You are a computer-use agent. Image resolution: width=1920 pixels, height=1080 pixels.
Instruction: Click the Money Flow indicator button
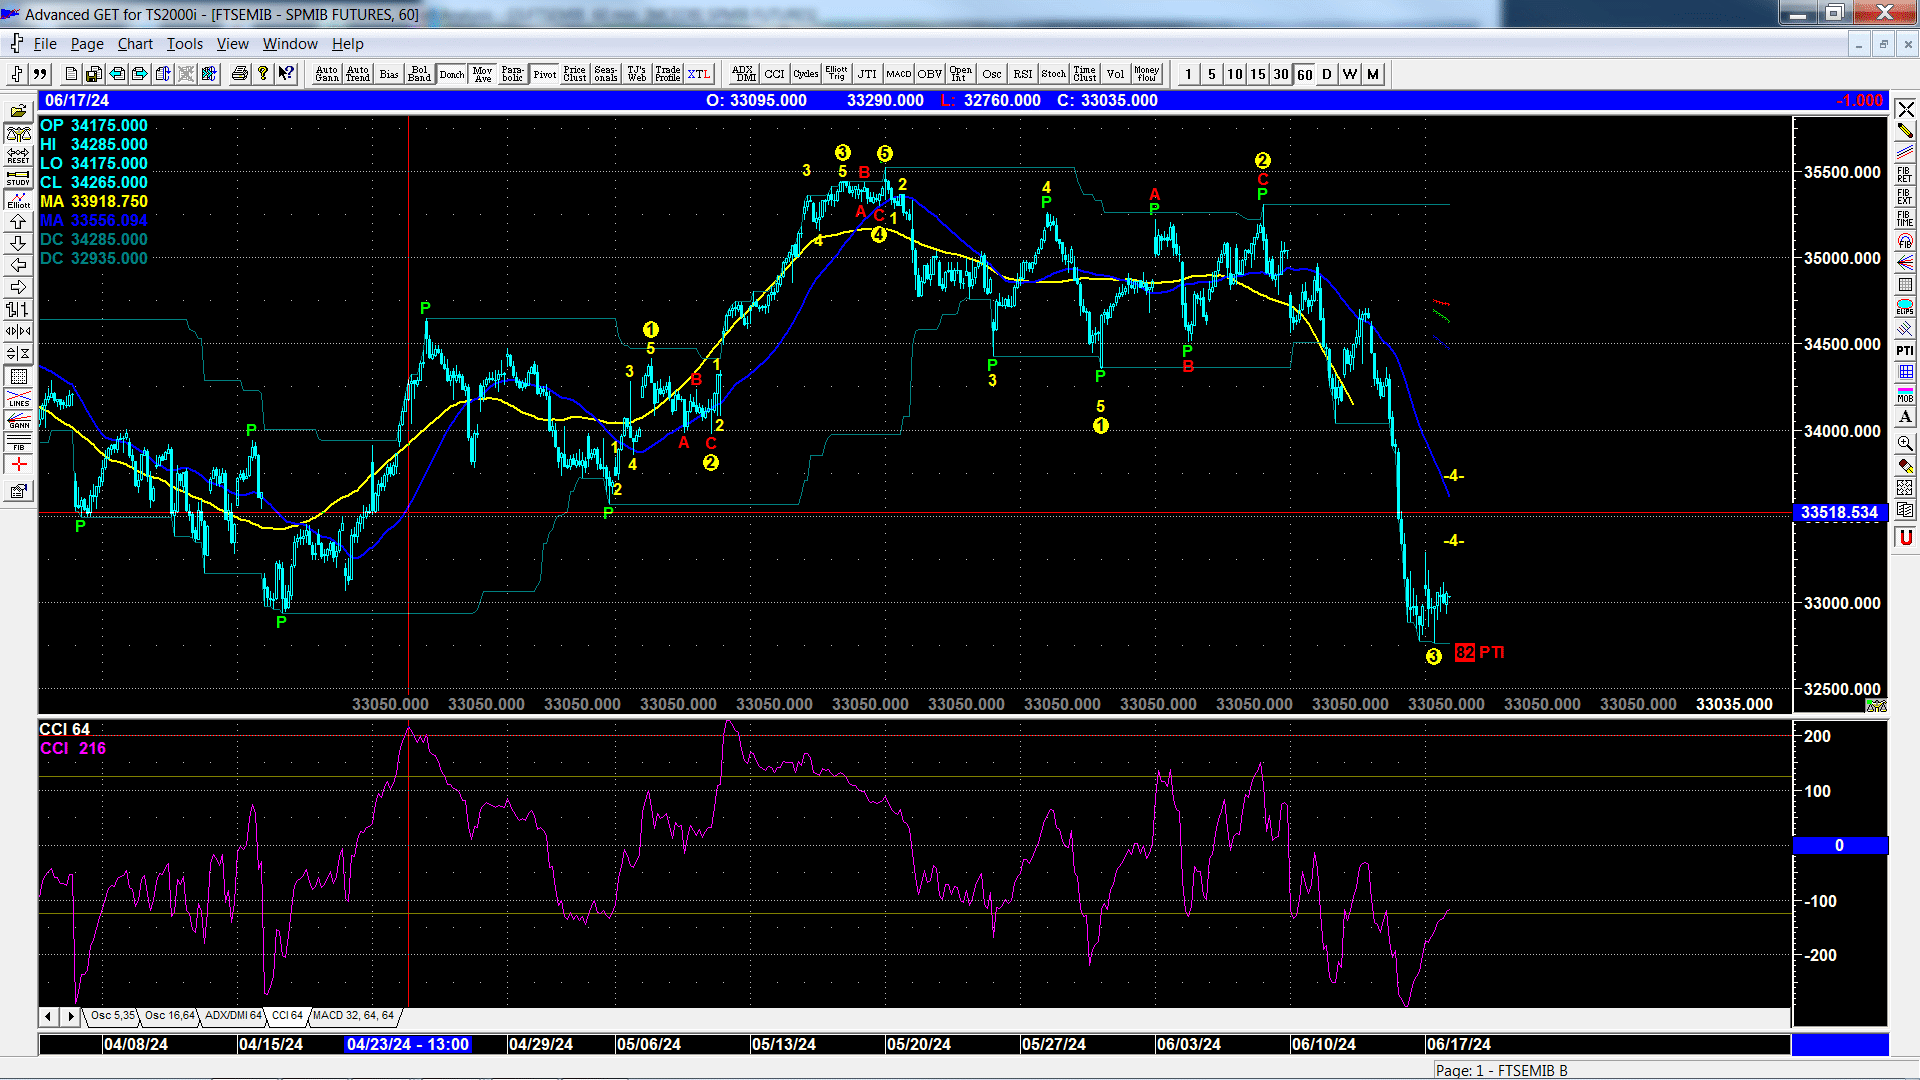[x=1147, y=74]
